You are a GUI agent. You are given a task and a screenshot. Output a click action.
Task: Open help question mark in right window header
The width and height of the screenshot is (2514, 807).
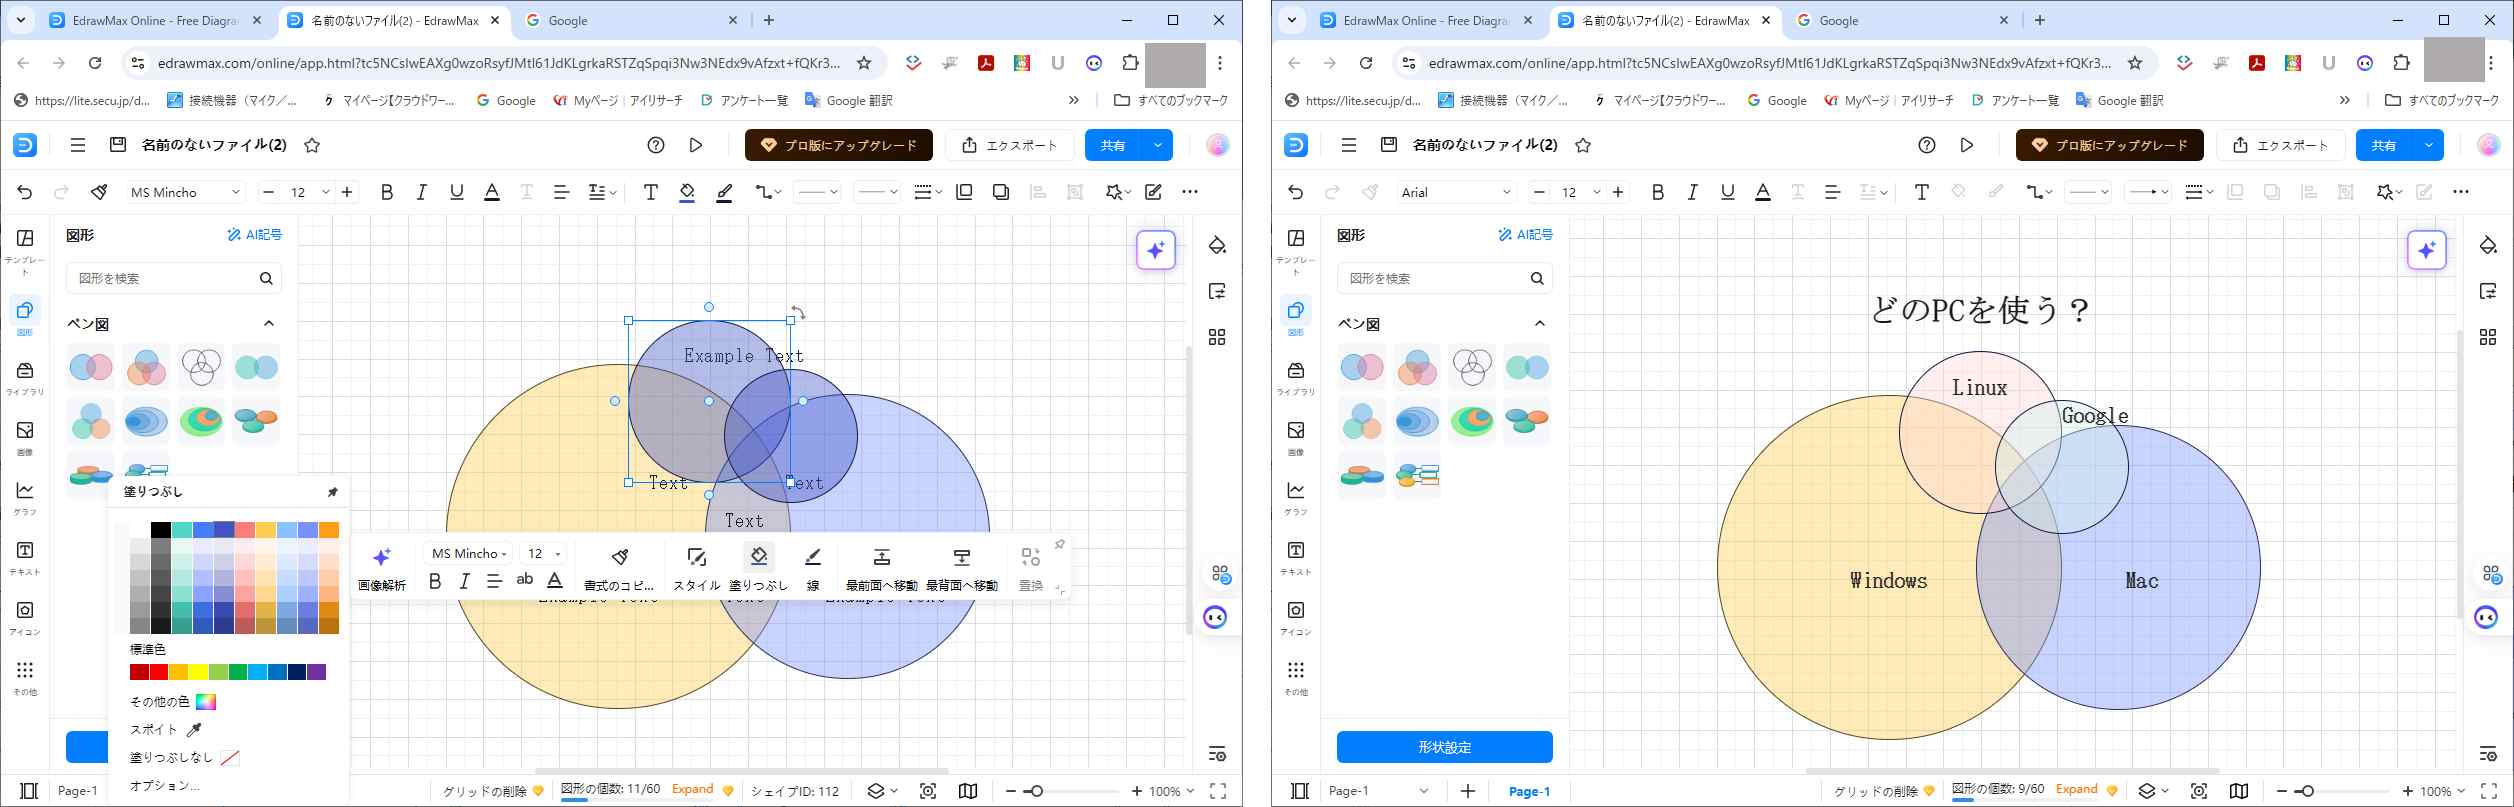tap(1927, 145)
